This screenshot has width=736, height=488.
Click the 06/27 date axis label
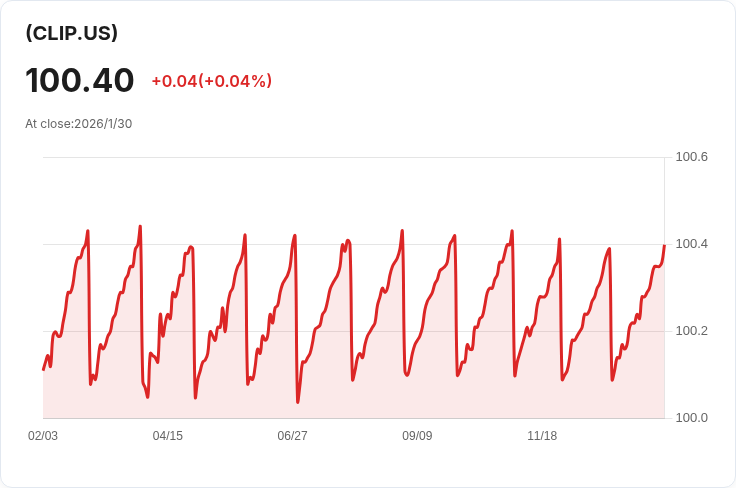click(x=292, y=436)
